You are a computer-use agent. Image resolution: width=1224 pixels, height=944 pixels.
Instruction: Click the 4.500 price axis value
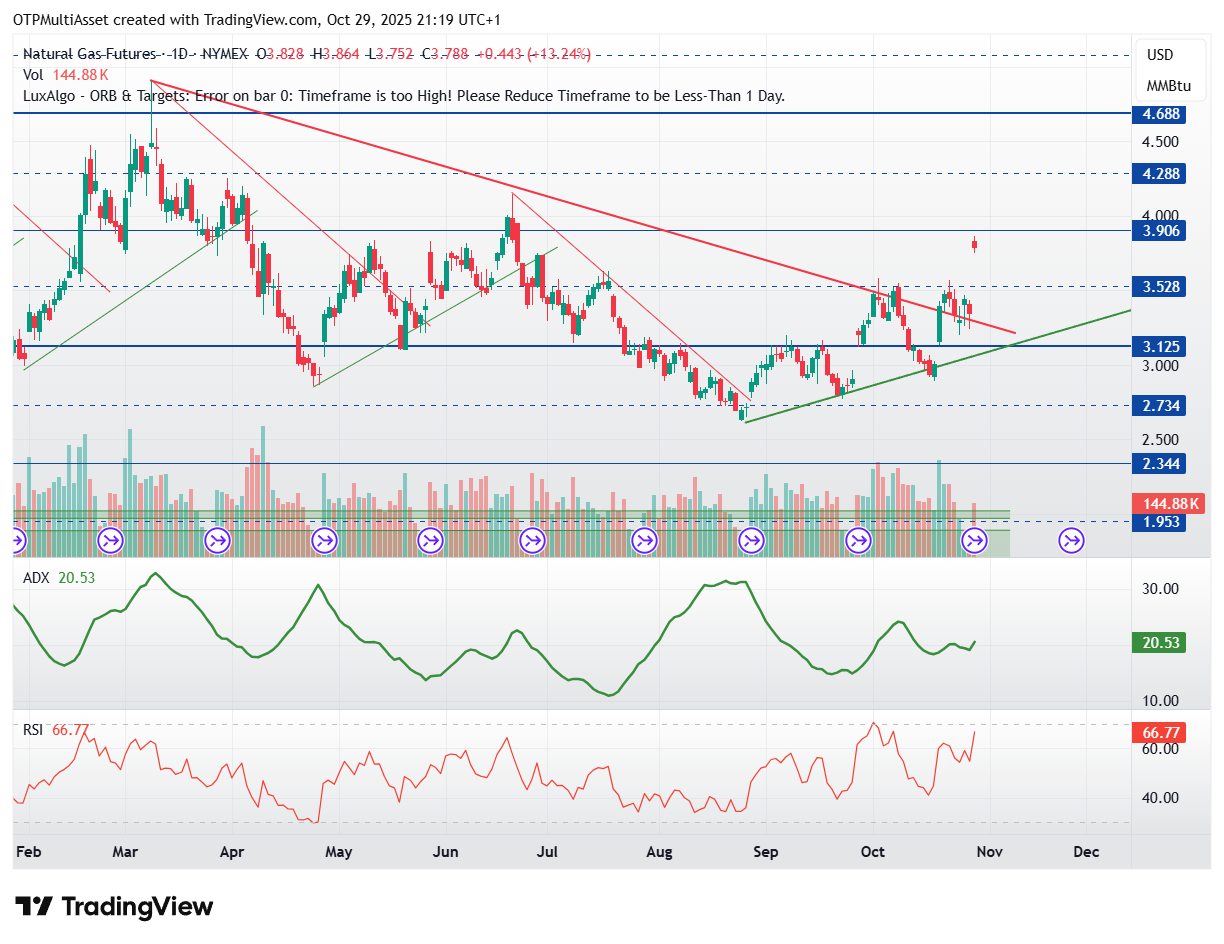click(1160, 141)
